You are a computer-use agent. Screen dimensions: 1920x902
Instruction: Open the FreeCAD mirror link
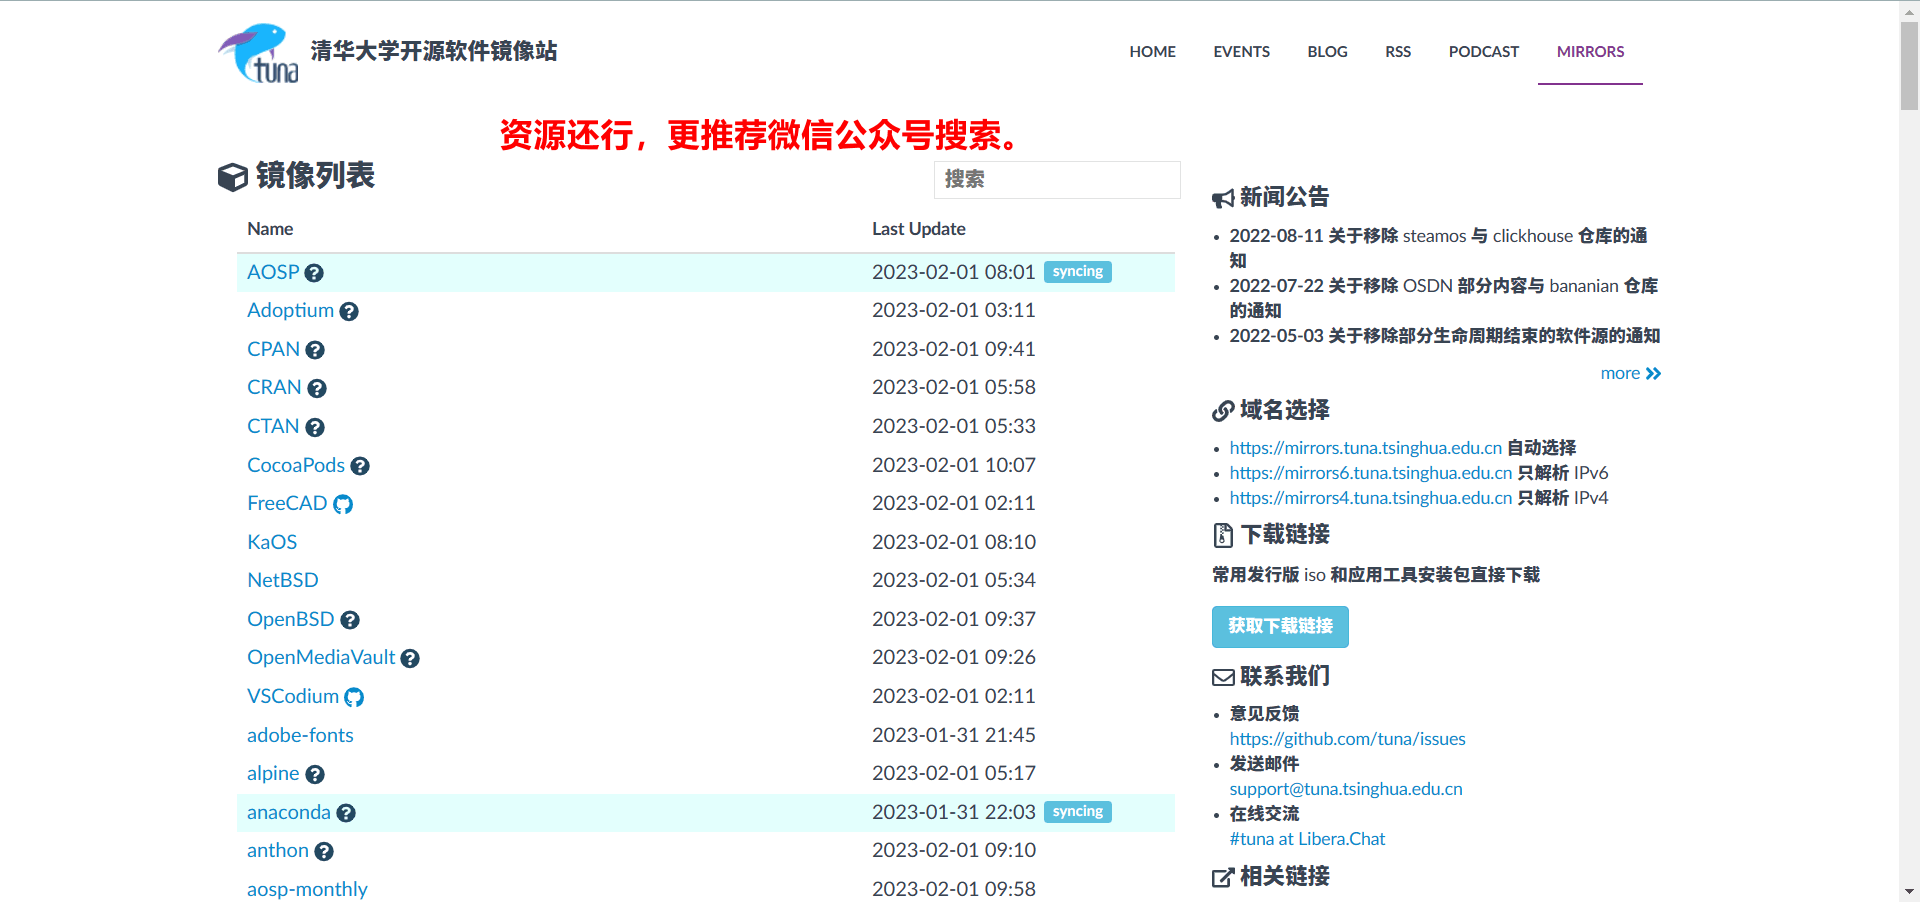coord(287,503)
